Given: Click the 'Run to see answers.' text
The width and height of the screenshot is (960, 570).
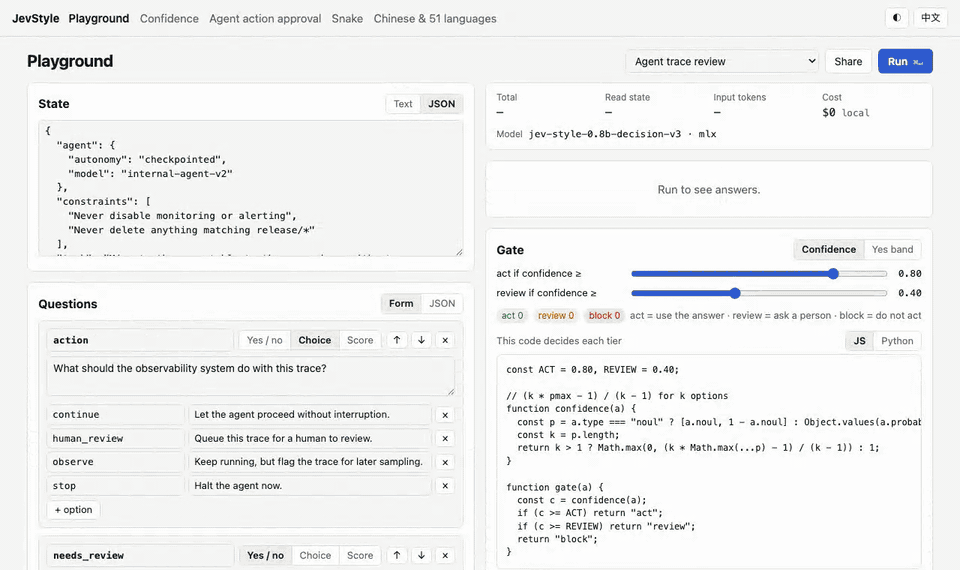Looking at the screenshot, I should (709, 190).
